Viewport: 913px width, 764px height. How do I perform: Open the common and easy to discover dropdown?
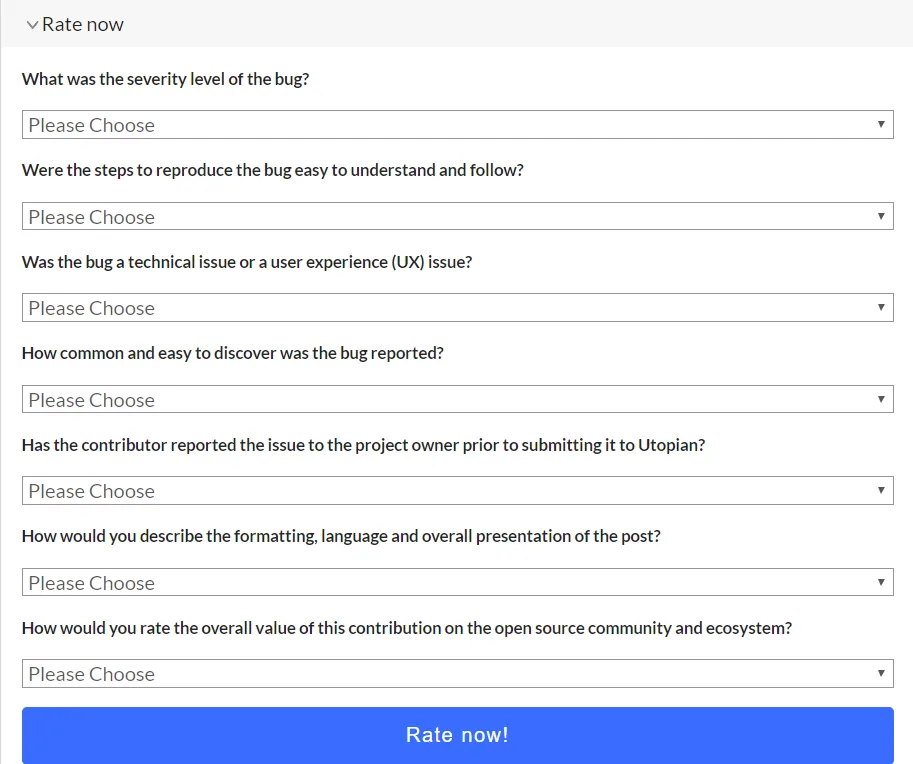[x=457, y=400]
